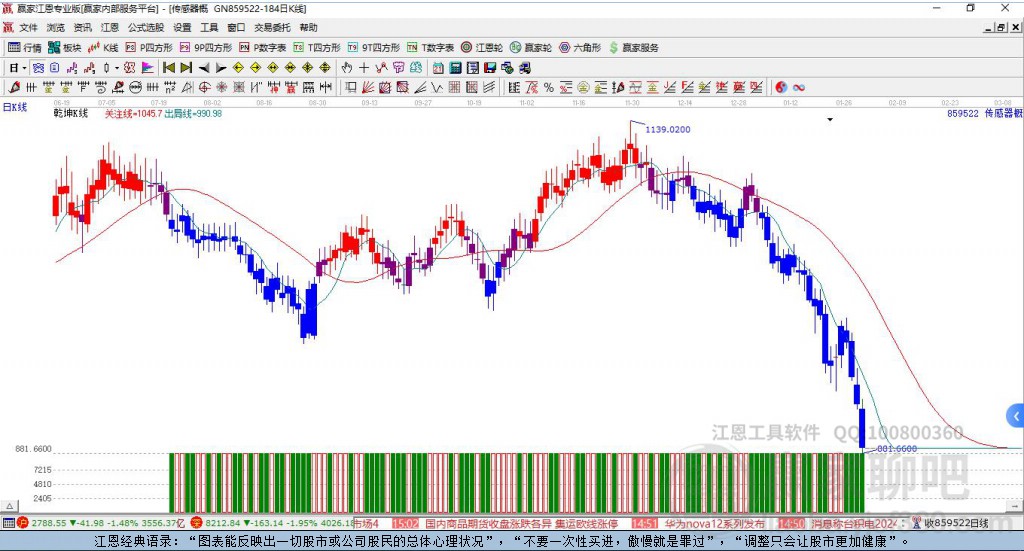Open the candlestick style dropdown arrow

coord(117,68)
